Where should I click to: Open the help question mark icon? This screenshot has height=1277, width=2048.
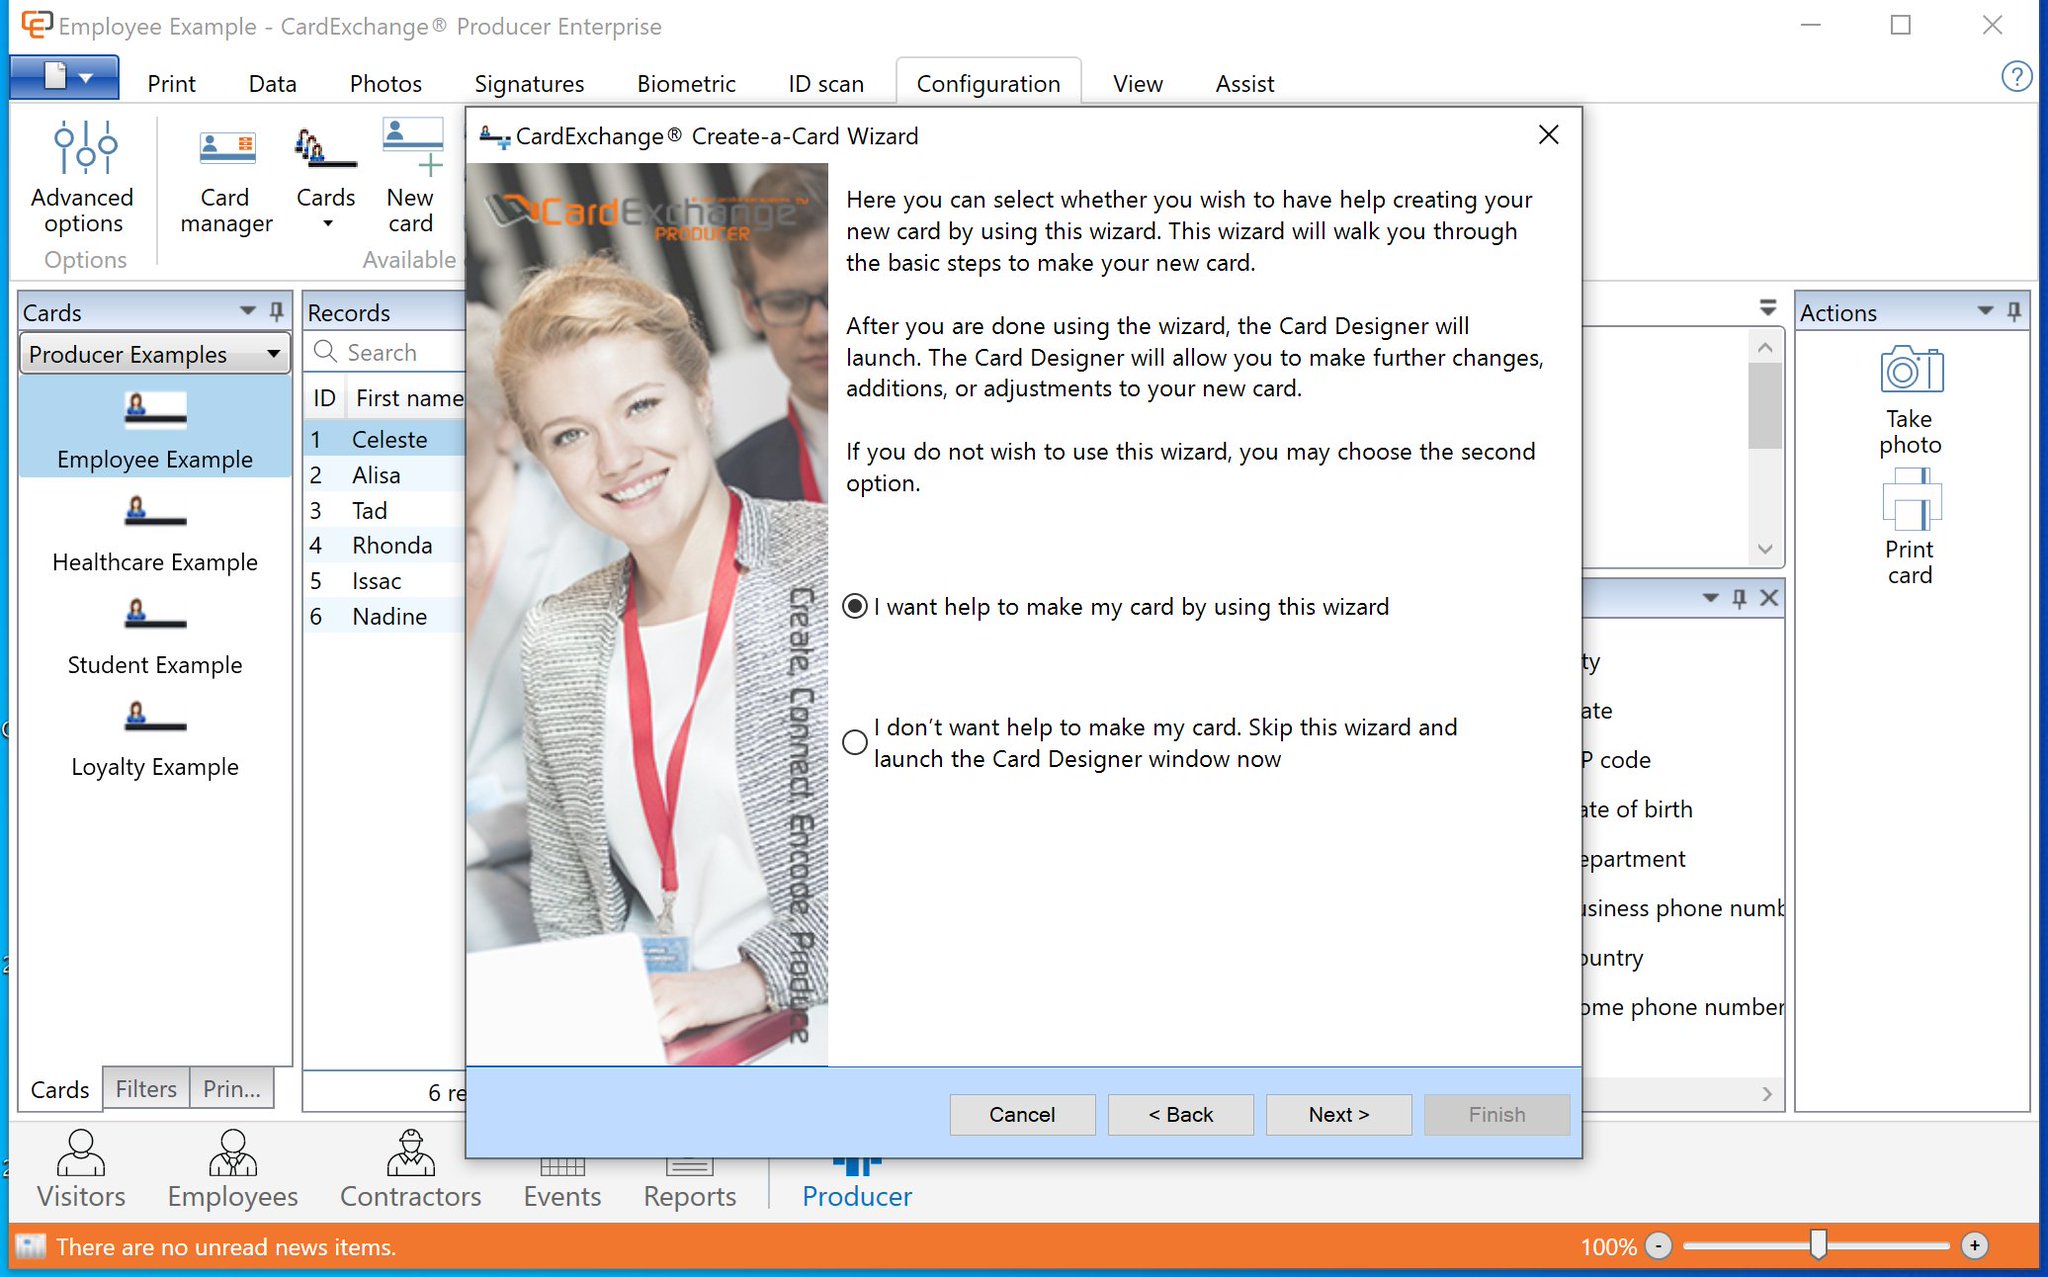pos(2016,77)
